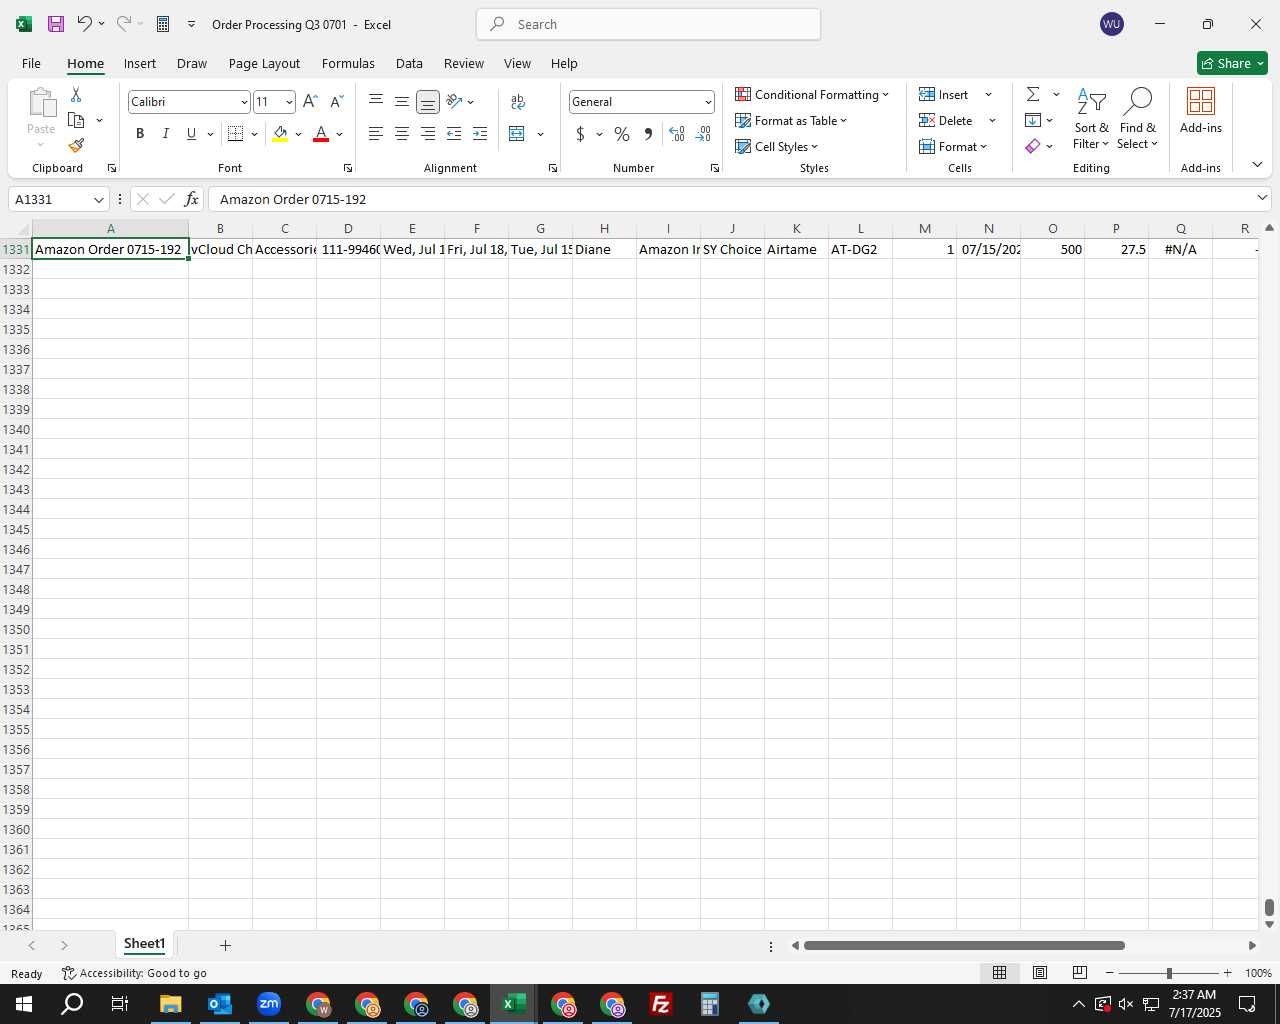
Task: Click the AutoSum sigma icon
Action: pos(1033,94)
